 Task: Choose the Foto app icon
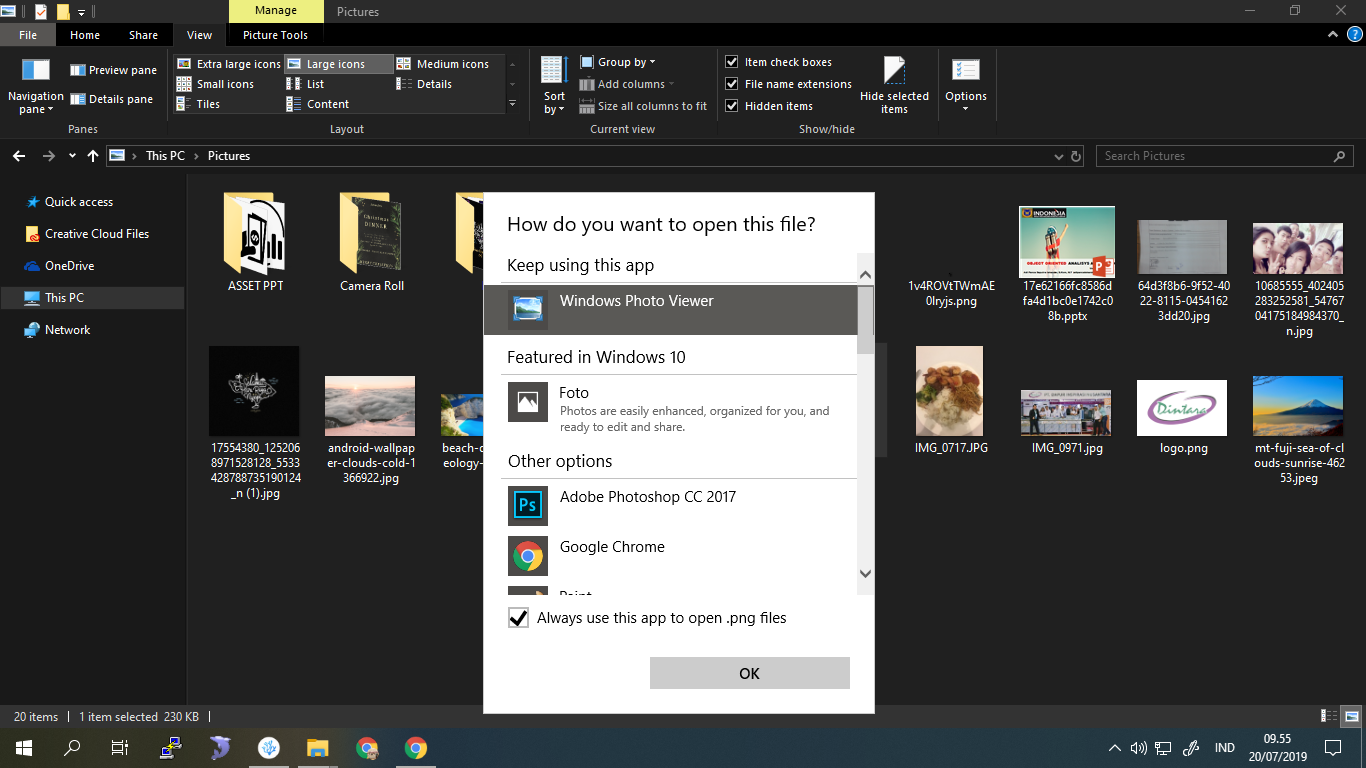[x=527, y=402]
